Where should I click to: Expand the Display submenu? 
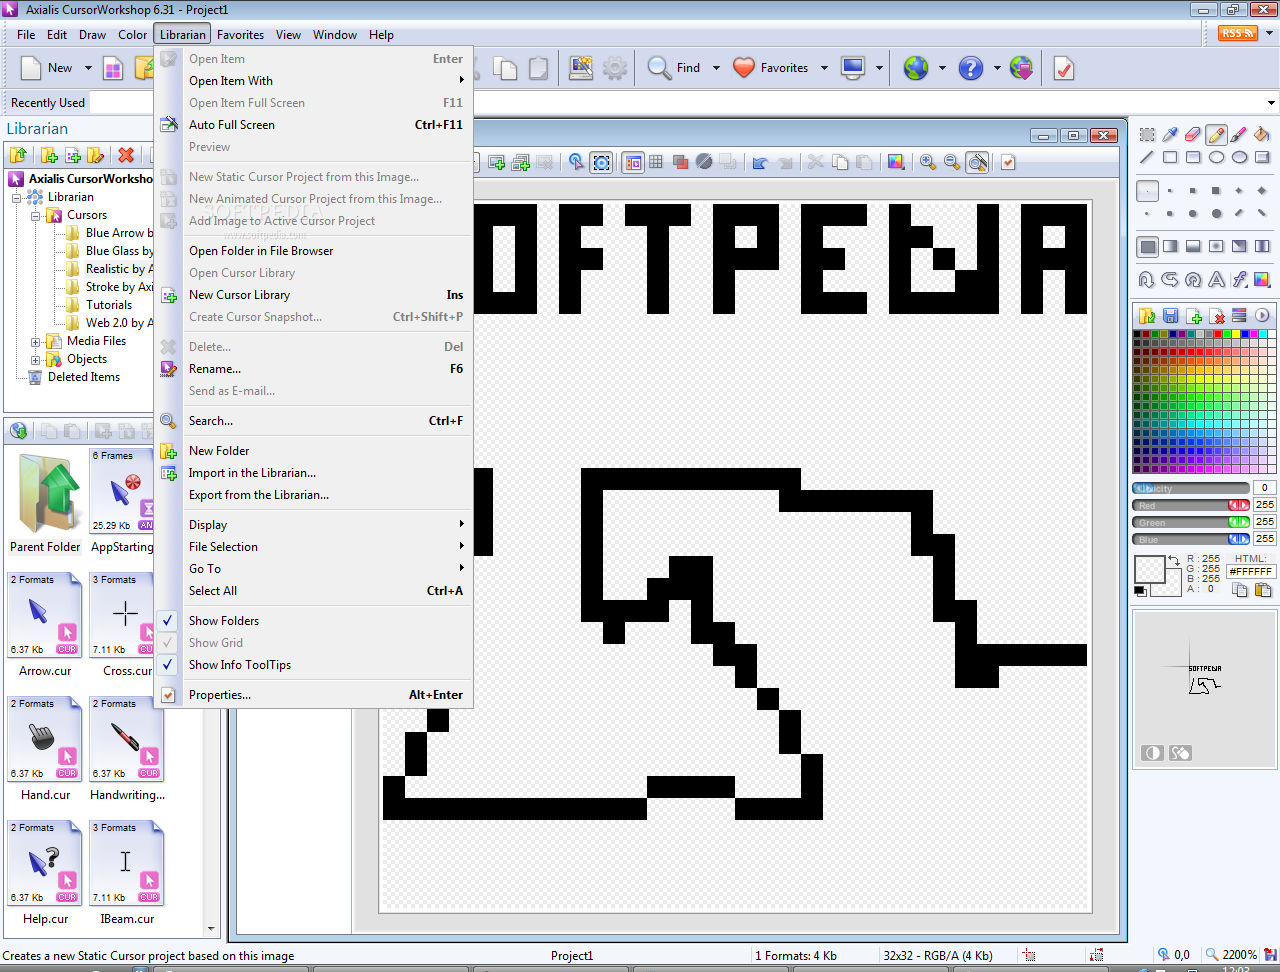coord(313,525)
